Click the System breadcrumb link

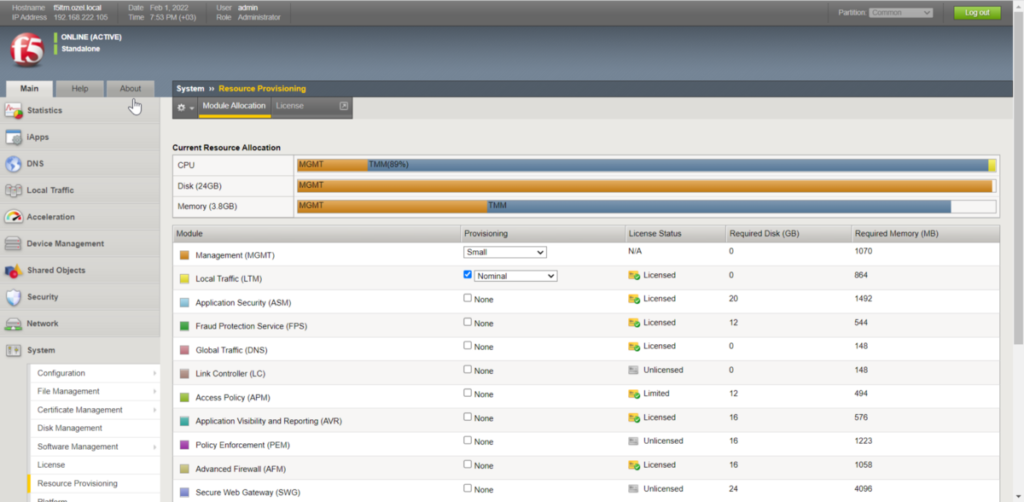[x=190, y=89]
